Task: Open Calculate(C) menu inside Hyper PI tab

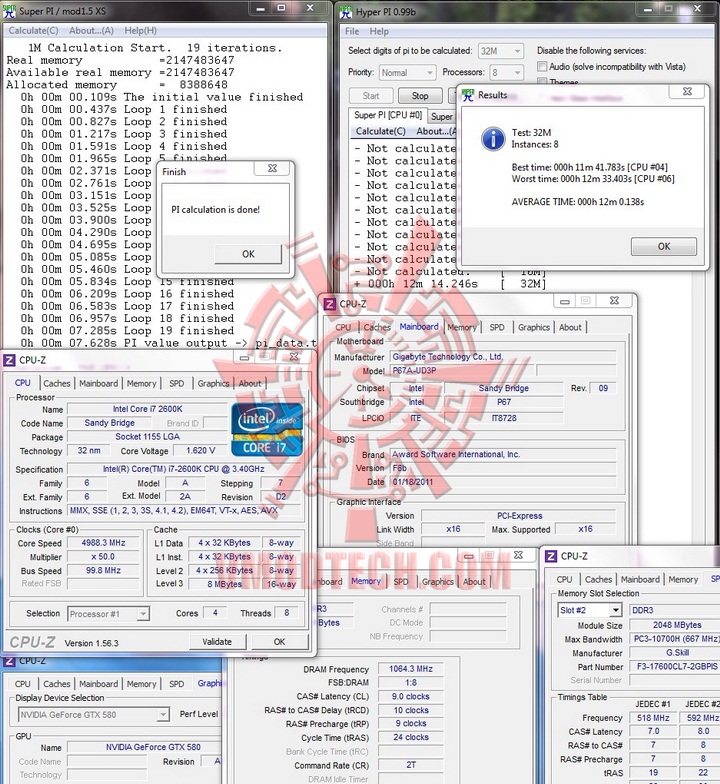Action: tap(380, 131)
